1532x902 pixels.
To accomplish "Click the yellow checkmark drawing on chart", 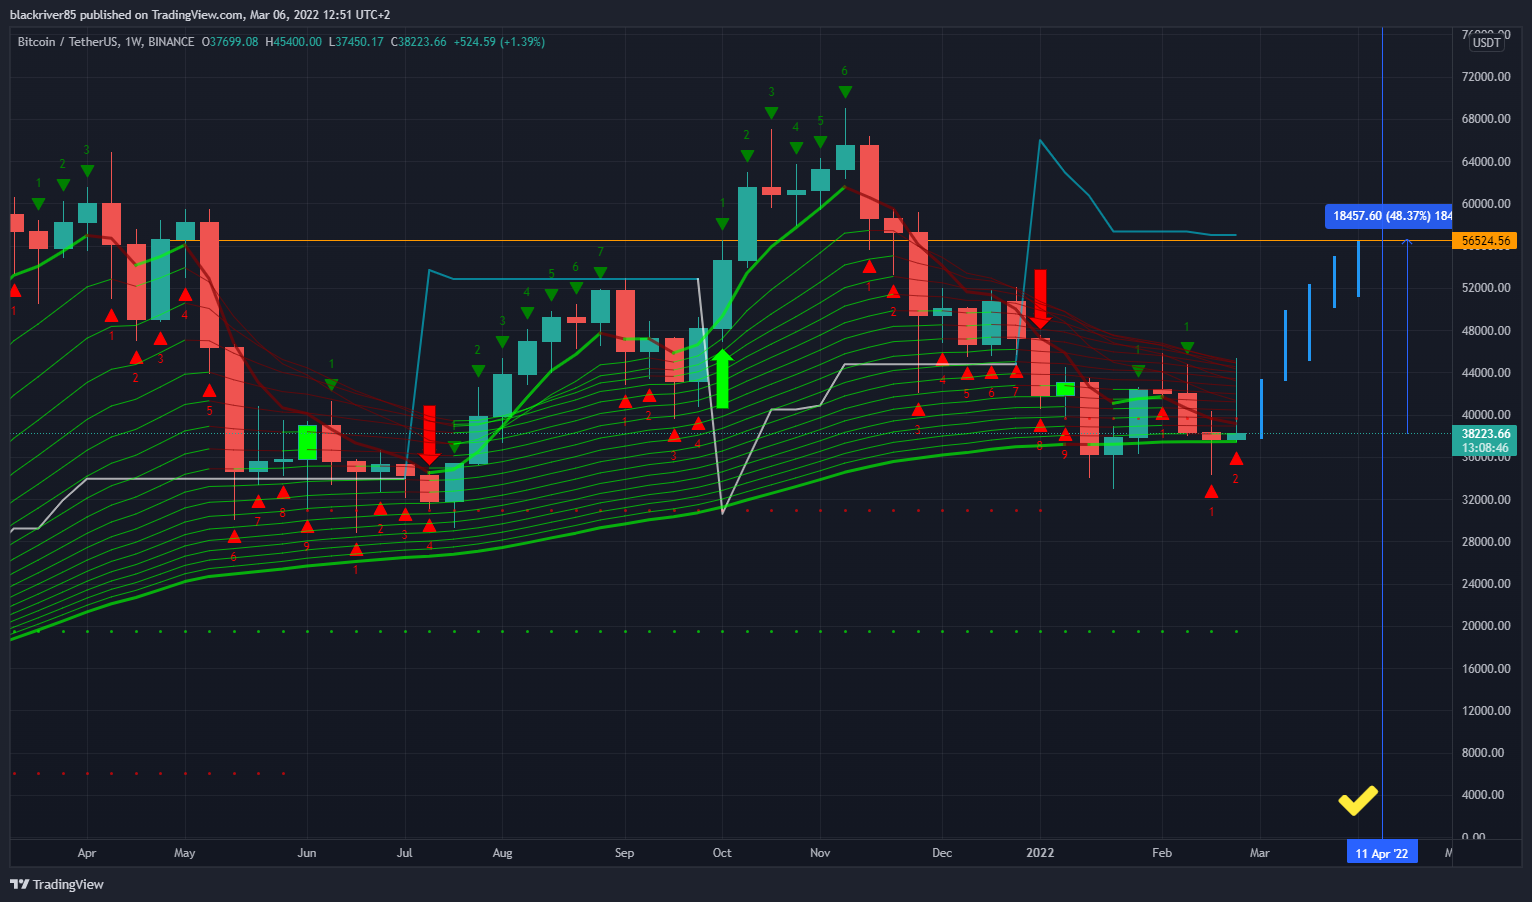I will click(x=1358, y=800).
